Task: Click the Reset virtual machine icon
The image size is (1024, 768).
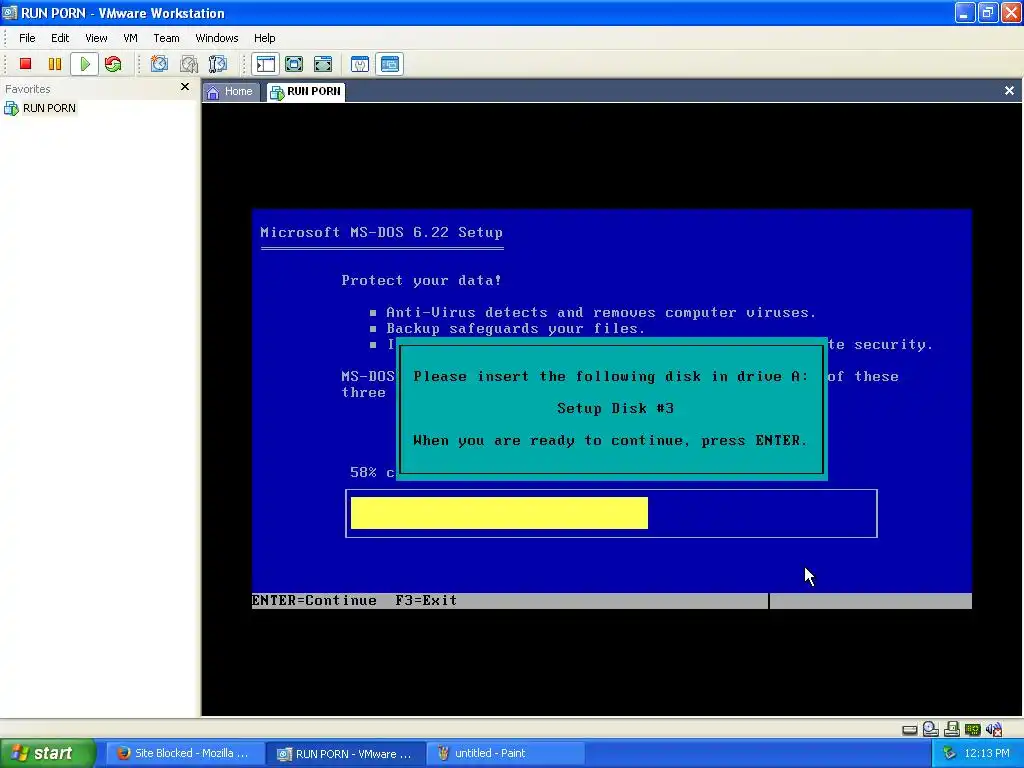Action: [113, 64]
